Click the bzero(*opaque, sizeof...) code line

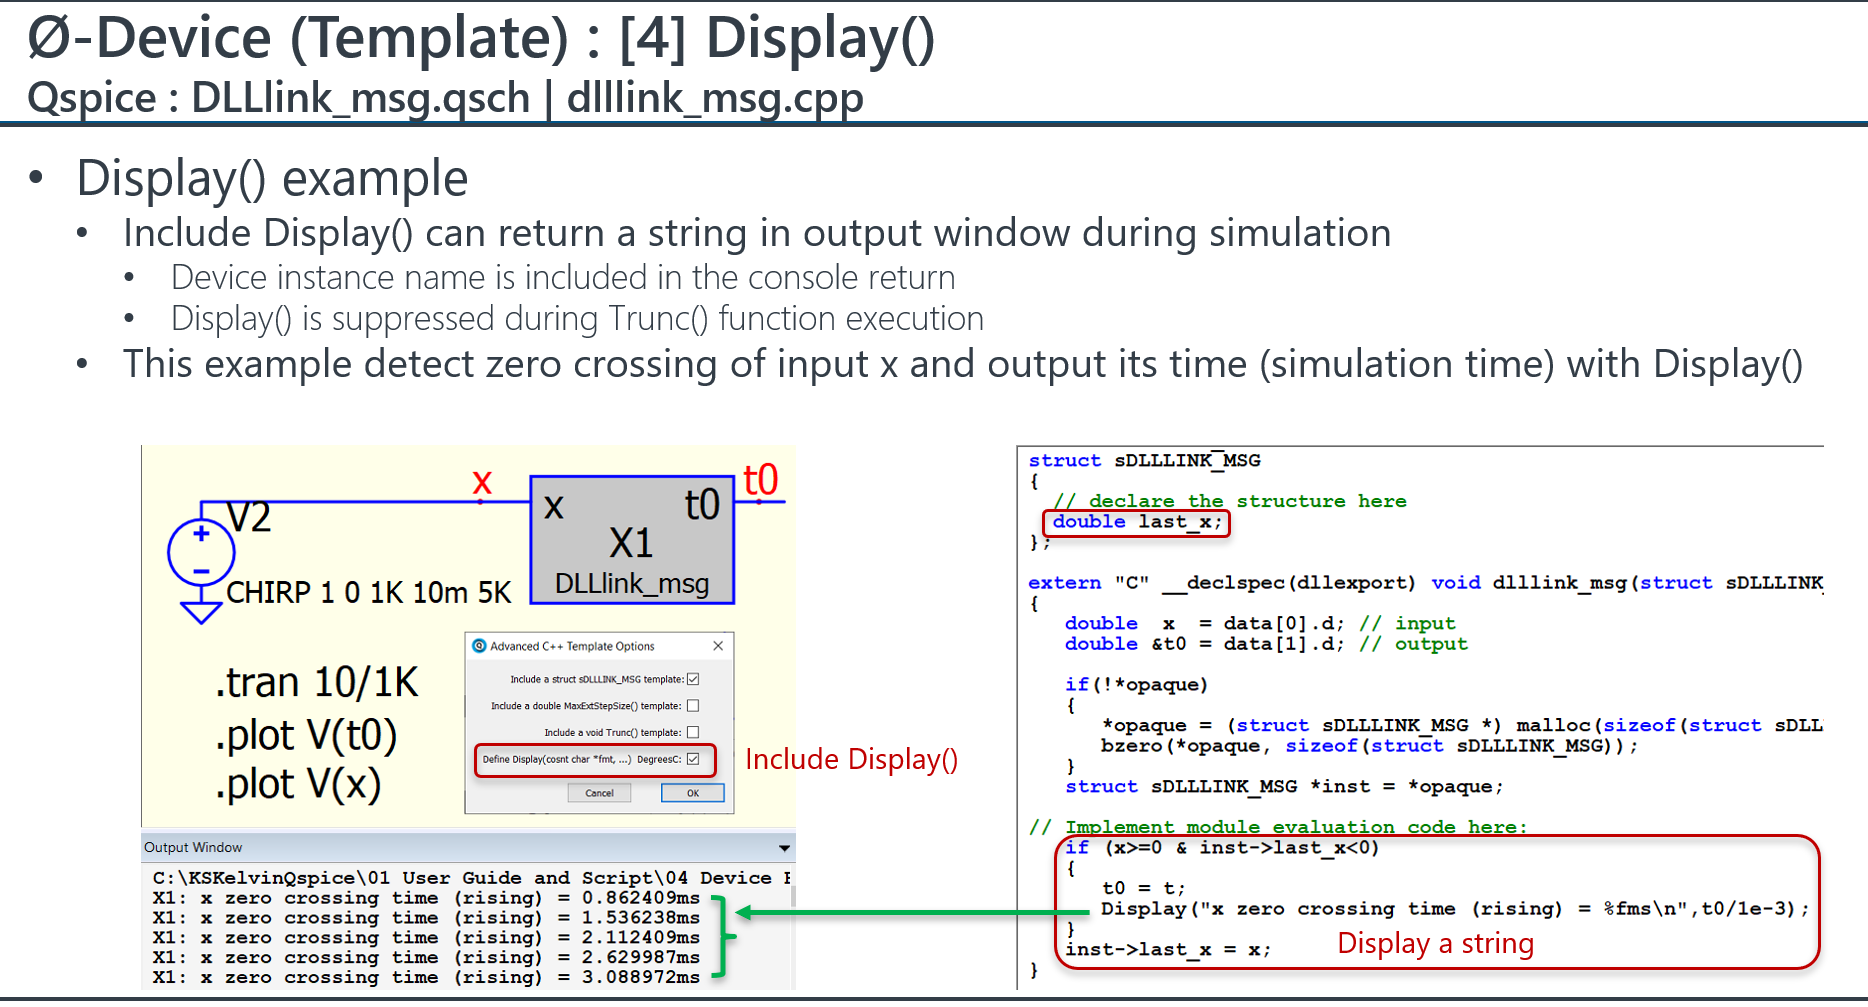(1369, 746)
